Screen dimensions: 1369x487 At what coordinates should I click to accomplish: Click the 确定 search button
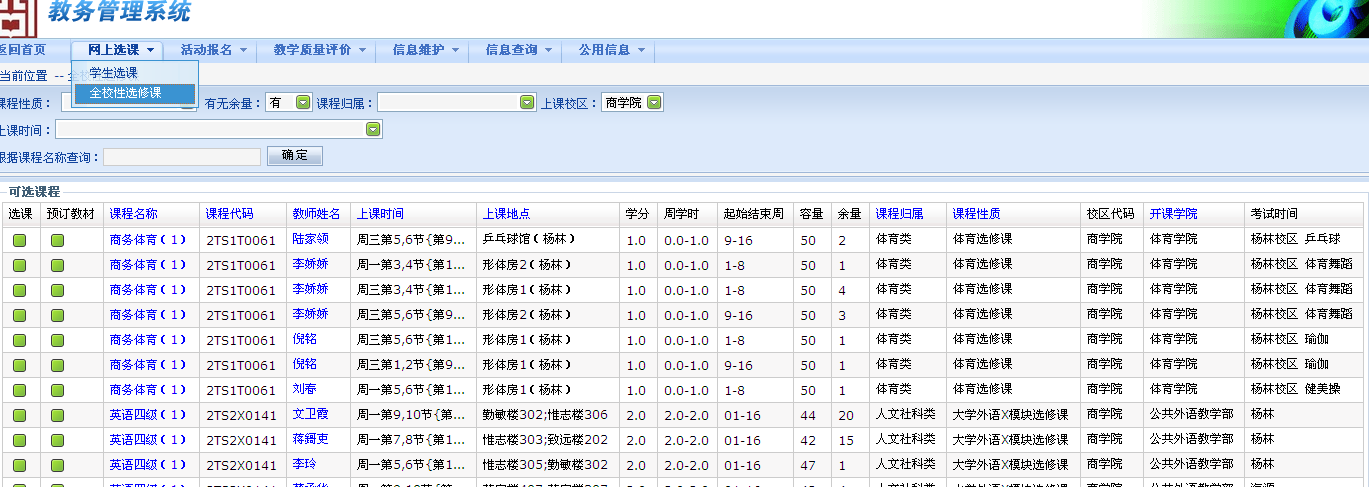[295, 156]
